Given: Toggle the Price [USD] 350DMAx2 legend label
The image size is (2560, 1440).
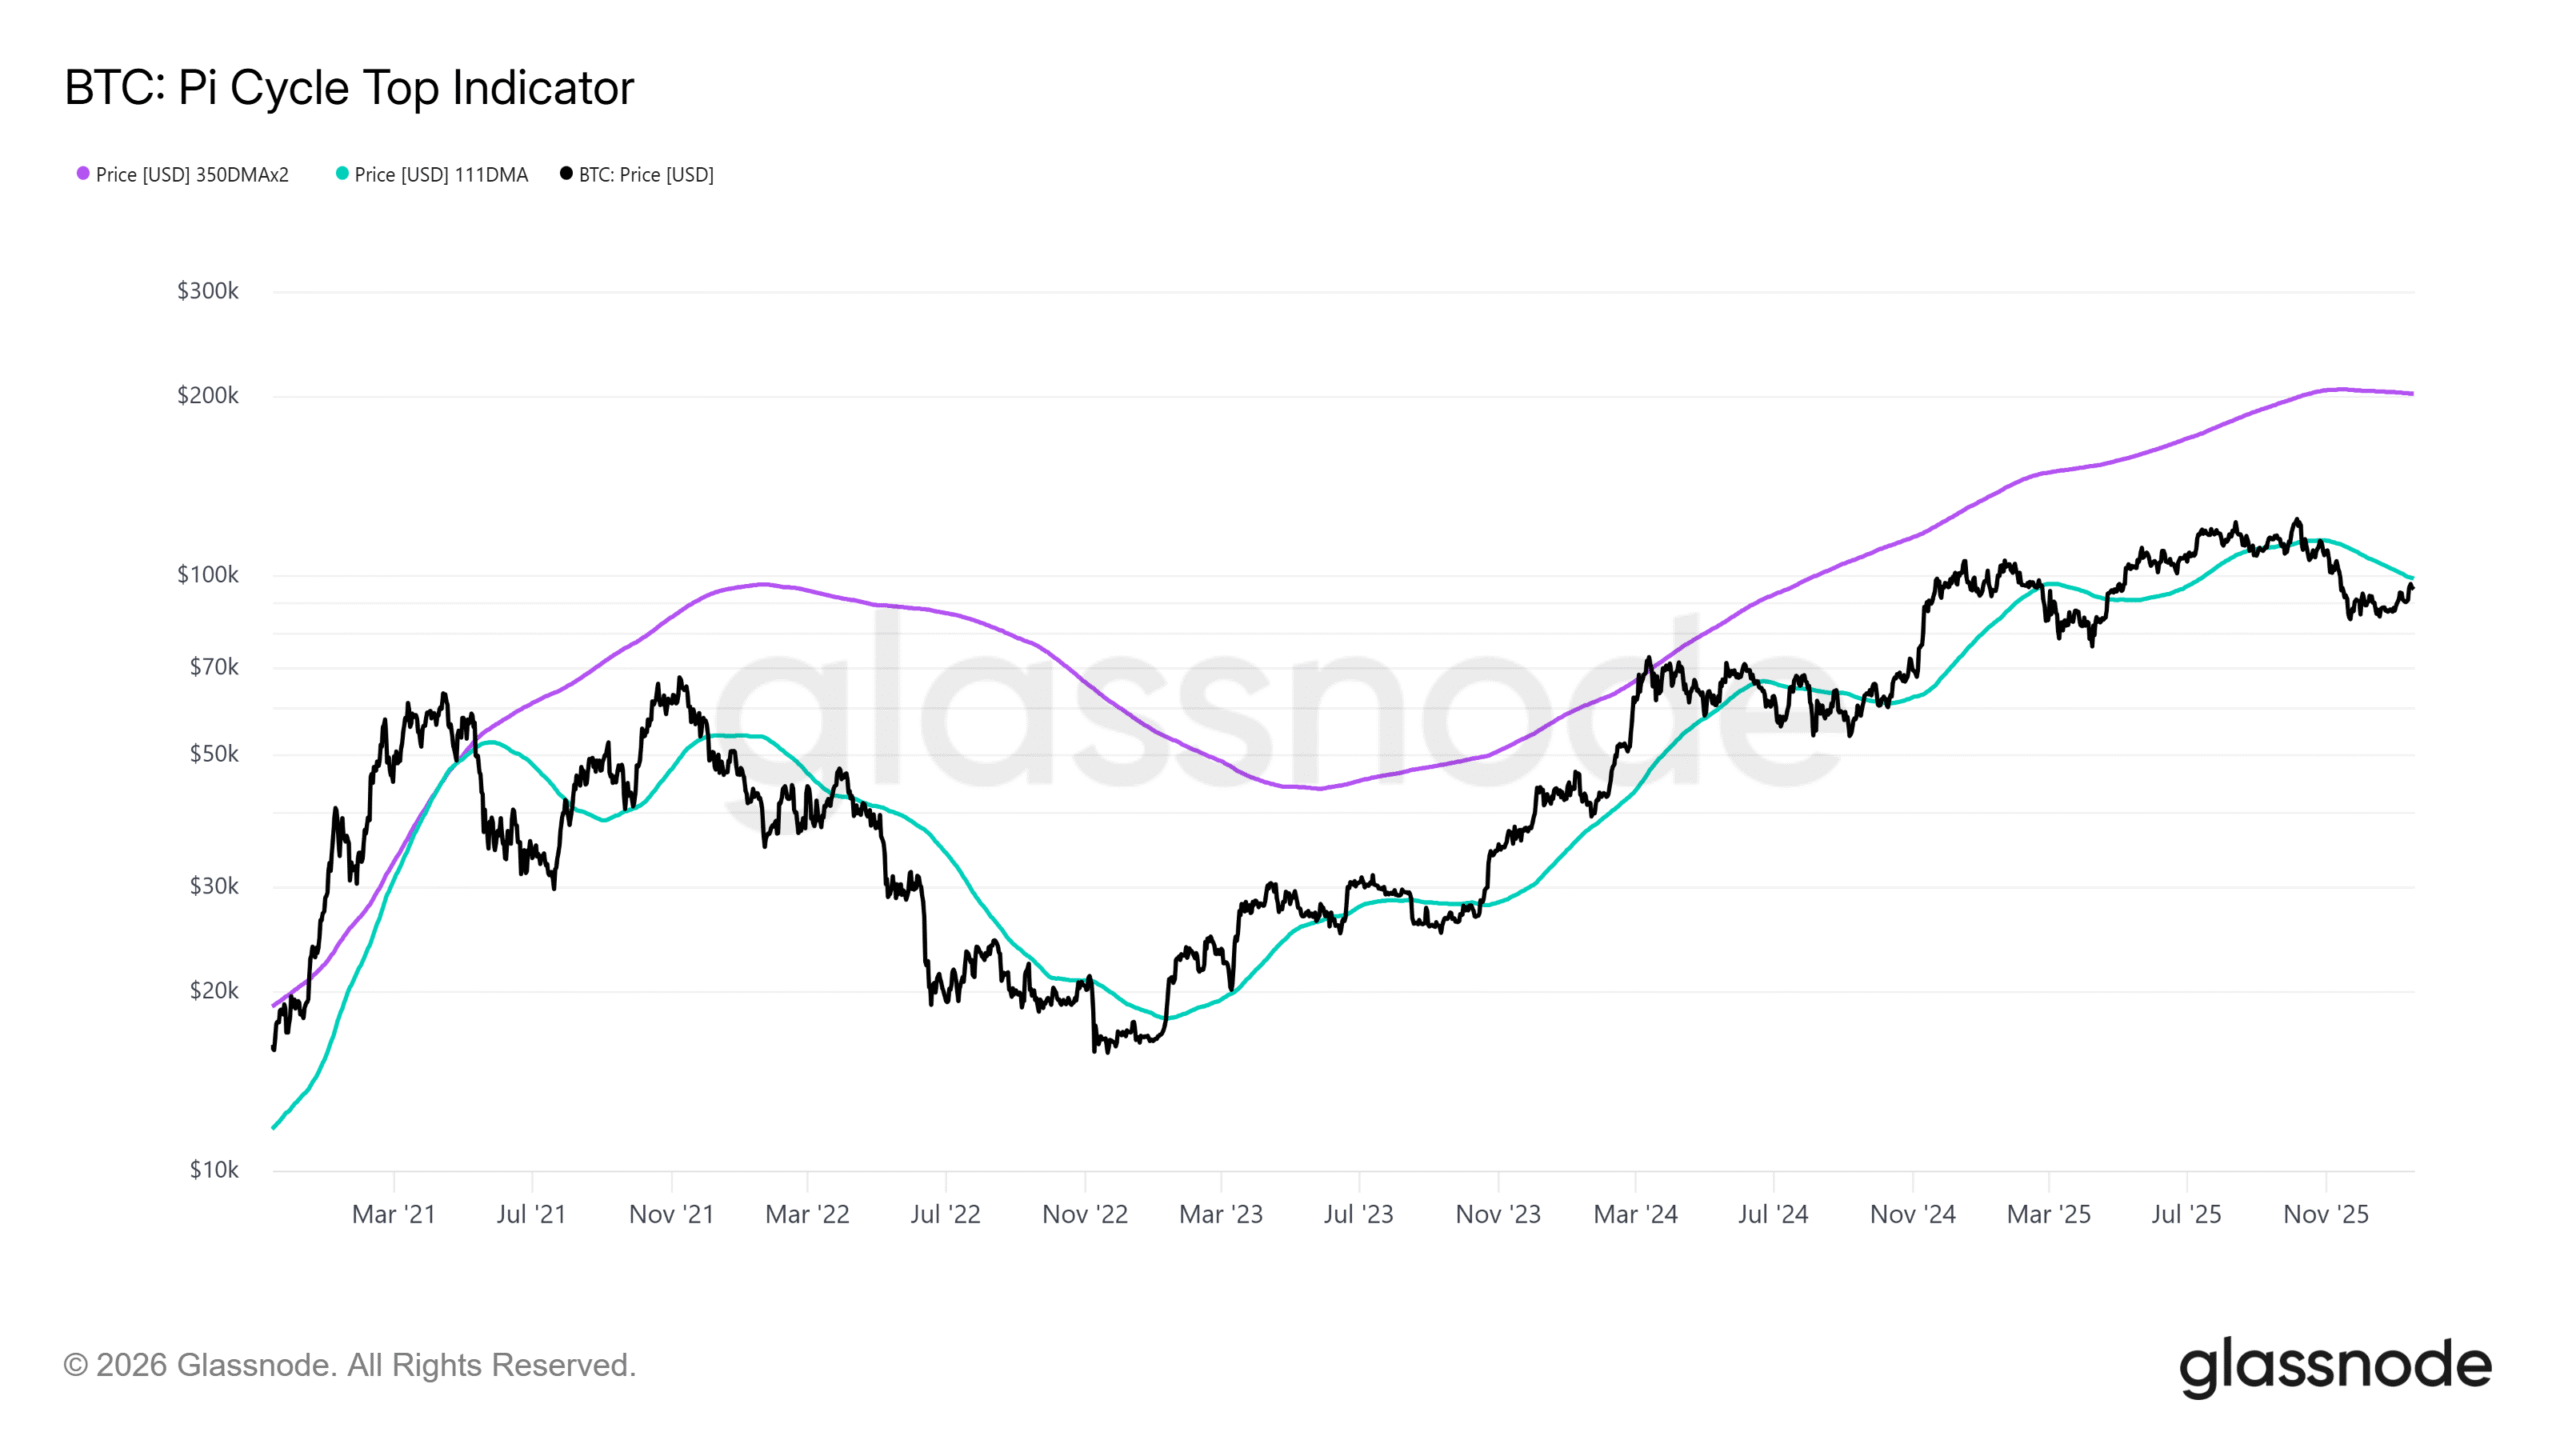Looking at the screenshot, I should click(192, 175).
